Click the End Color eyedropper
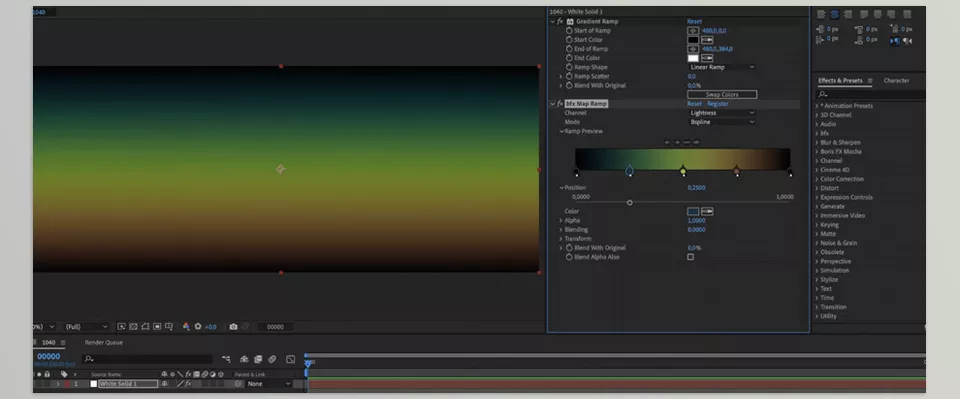960x399 pixels. coord(707,58)
